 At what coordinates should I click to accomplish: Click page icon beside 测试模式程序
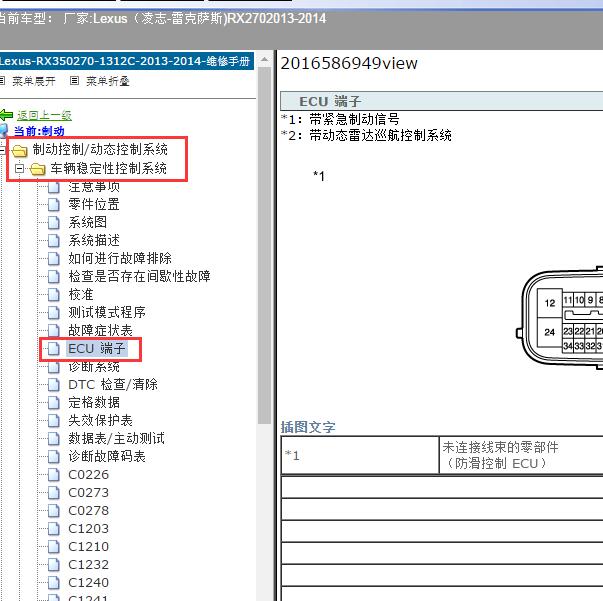[x=54, y=313]
